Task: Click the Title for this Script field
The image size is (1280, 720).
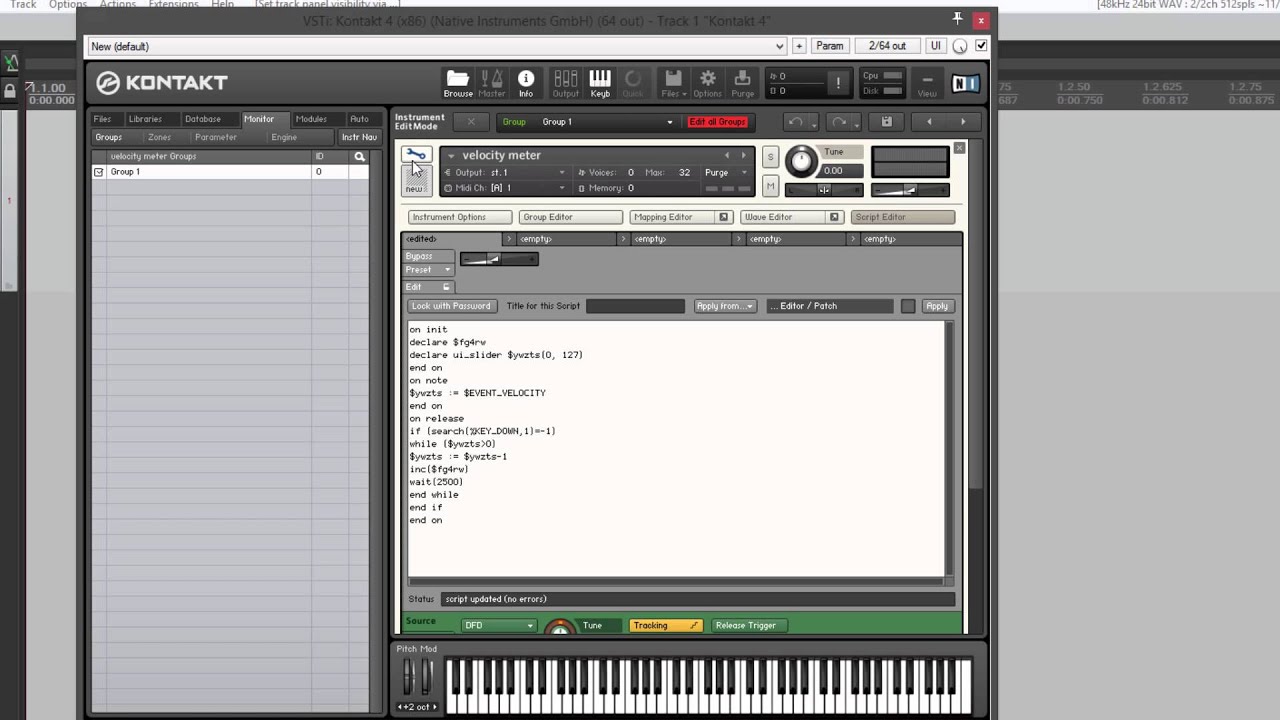Action: coord(635,306)
